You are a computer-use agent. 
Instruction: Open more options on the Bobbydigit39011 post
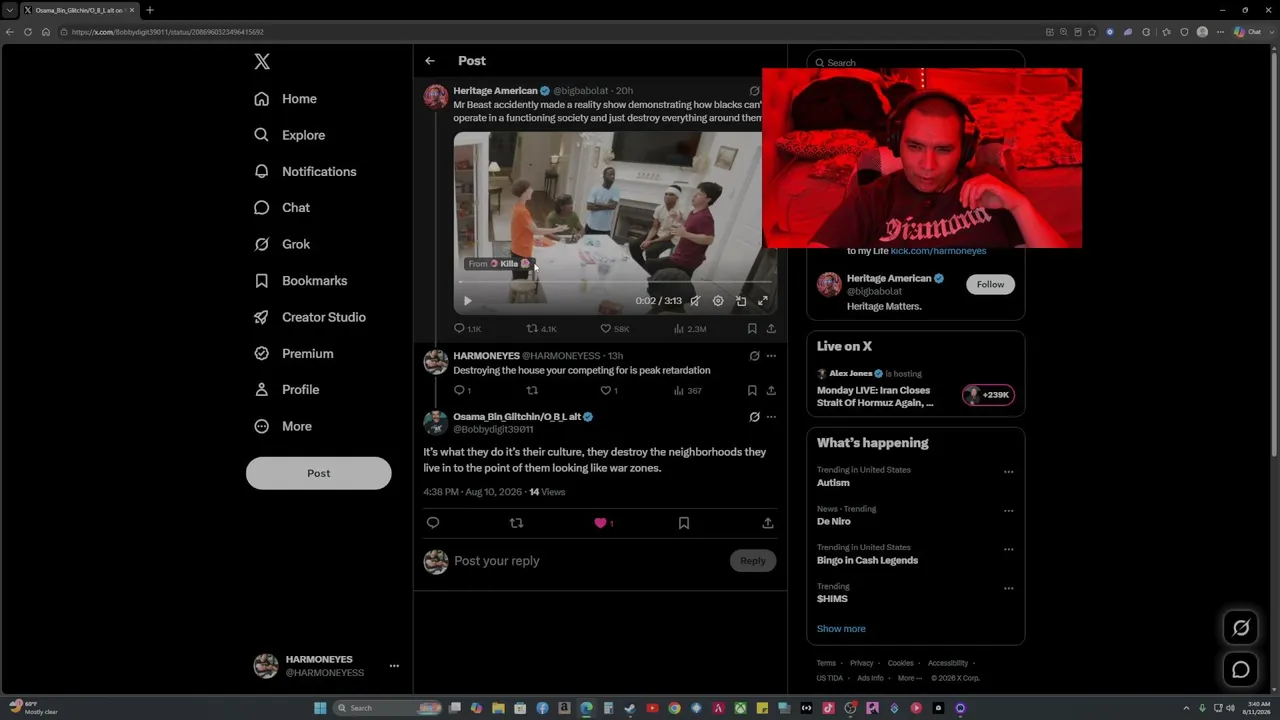[771, 417]
